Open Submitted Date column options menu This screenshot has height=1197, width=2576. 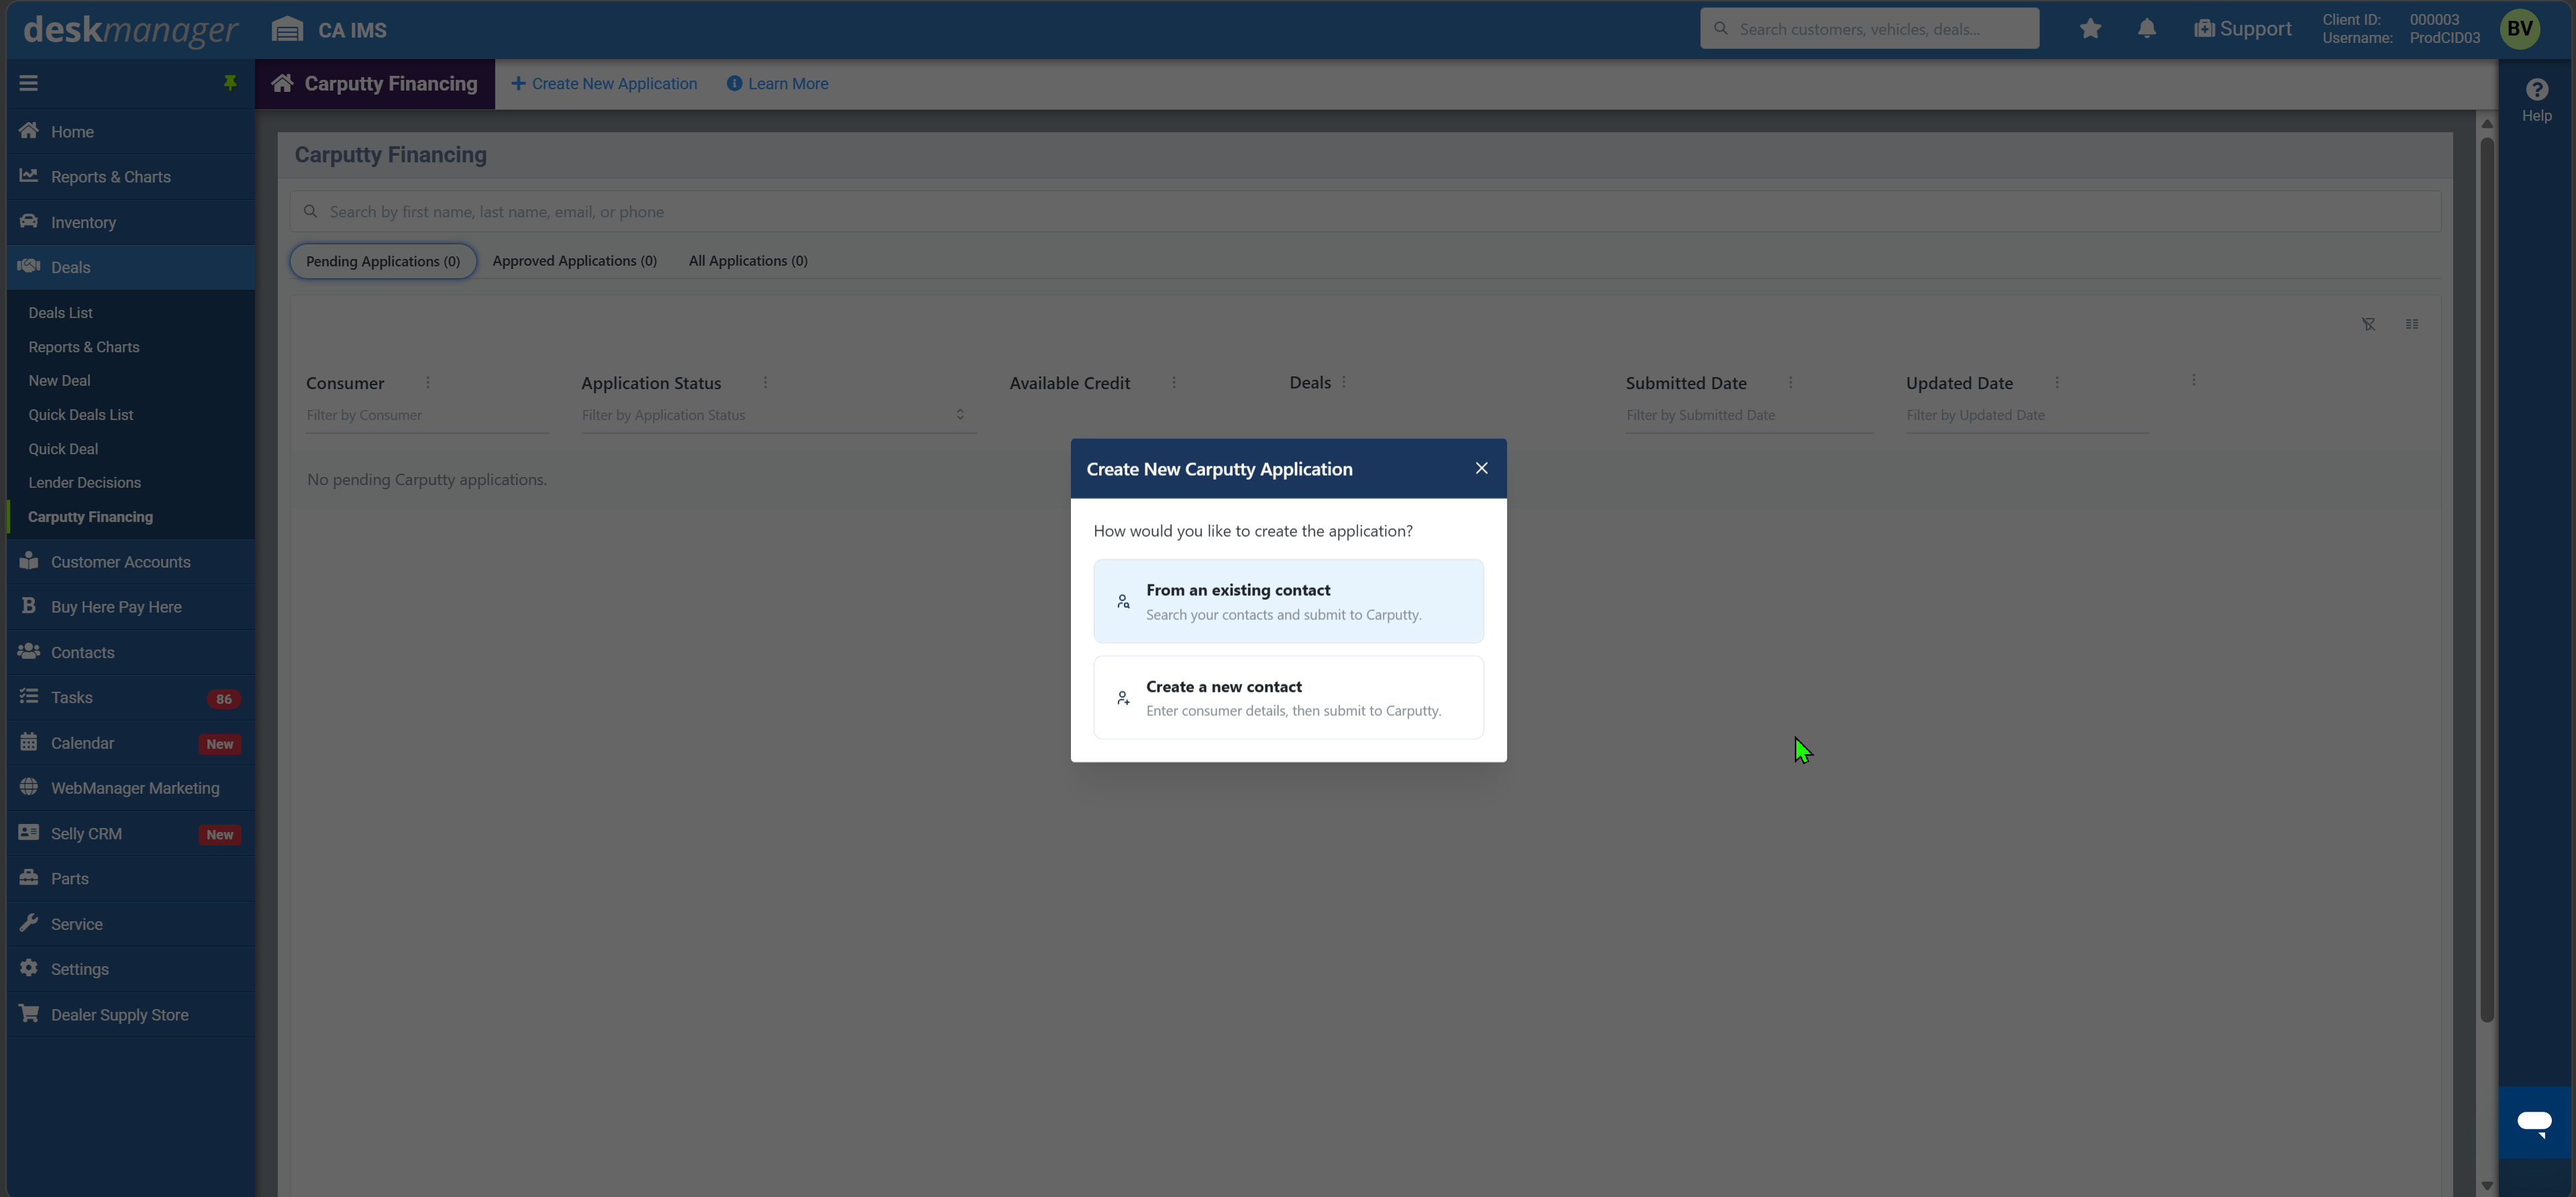coord(1790,383)
